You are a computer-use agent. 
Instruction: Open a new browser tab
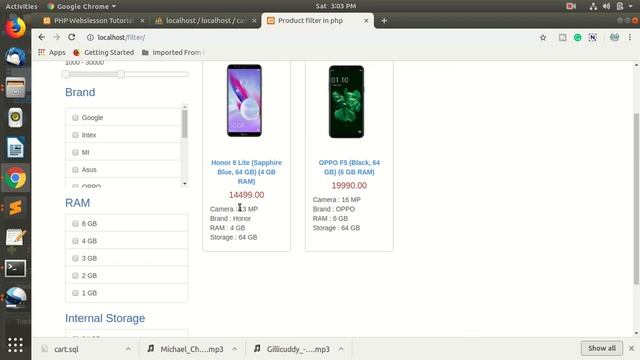pos(384,20)
